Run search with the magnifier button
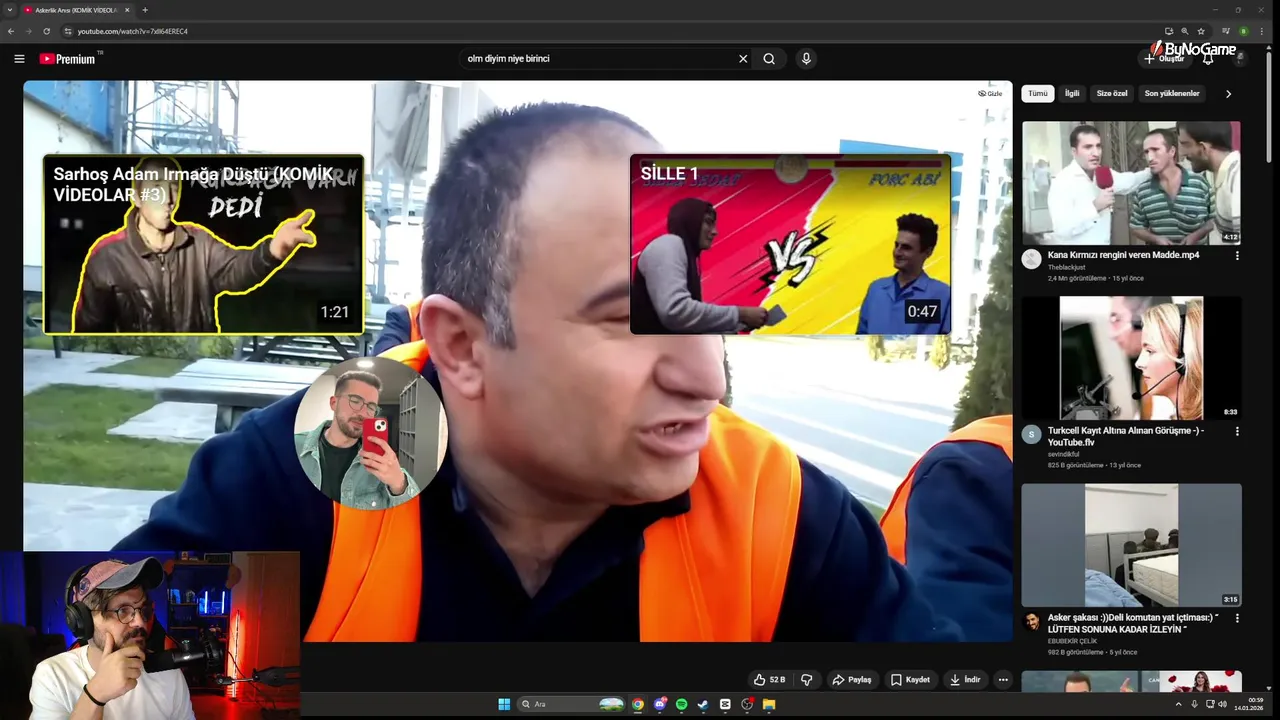Viewport: 1280px width, 720px height. [769, 59]
